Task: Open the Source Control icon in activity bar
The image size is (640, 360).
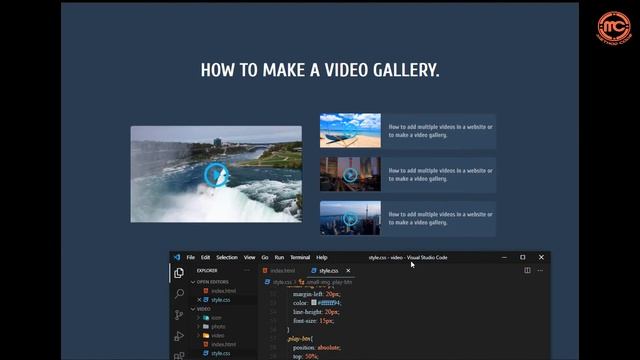Action: 179,315
